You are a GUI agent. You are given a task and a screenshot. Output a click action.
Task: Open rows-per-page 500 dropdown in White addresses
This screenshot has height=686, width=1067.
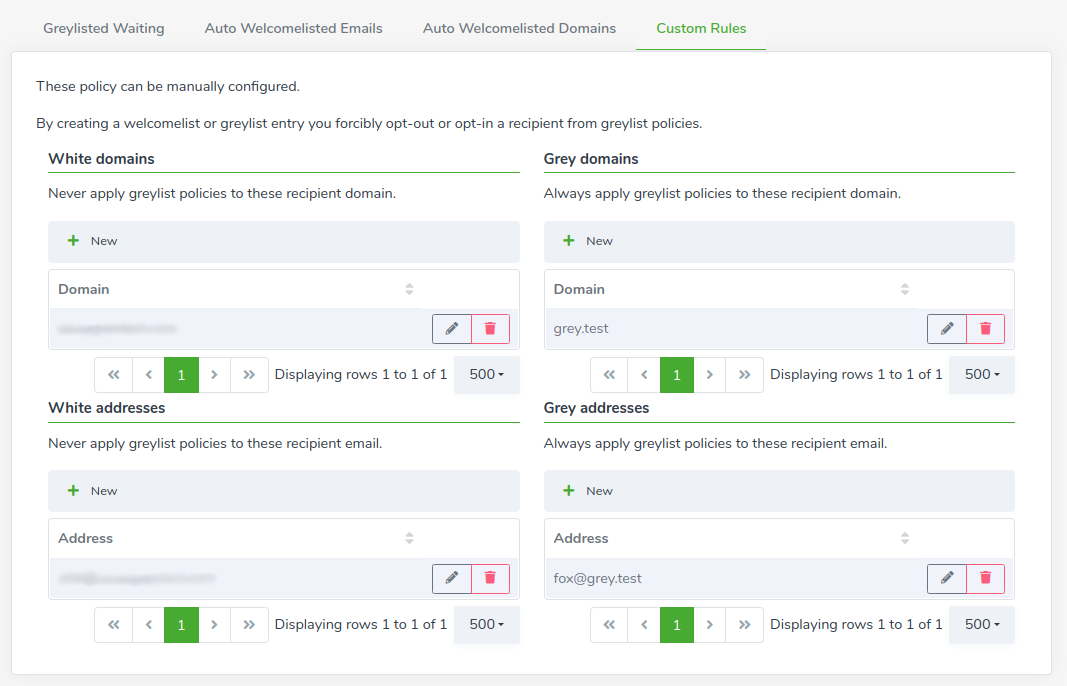point(487,625)
